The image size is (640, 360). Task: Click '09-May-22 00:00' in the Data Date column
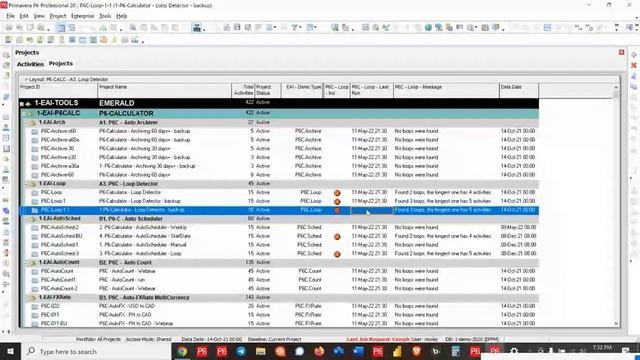518,227
